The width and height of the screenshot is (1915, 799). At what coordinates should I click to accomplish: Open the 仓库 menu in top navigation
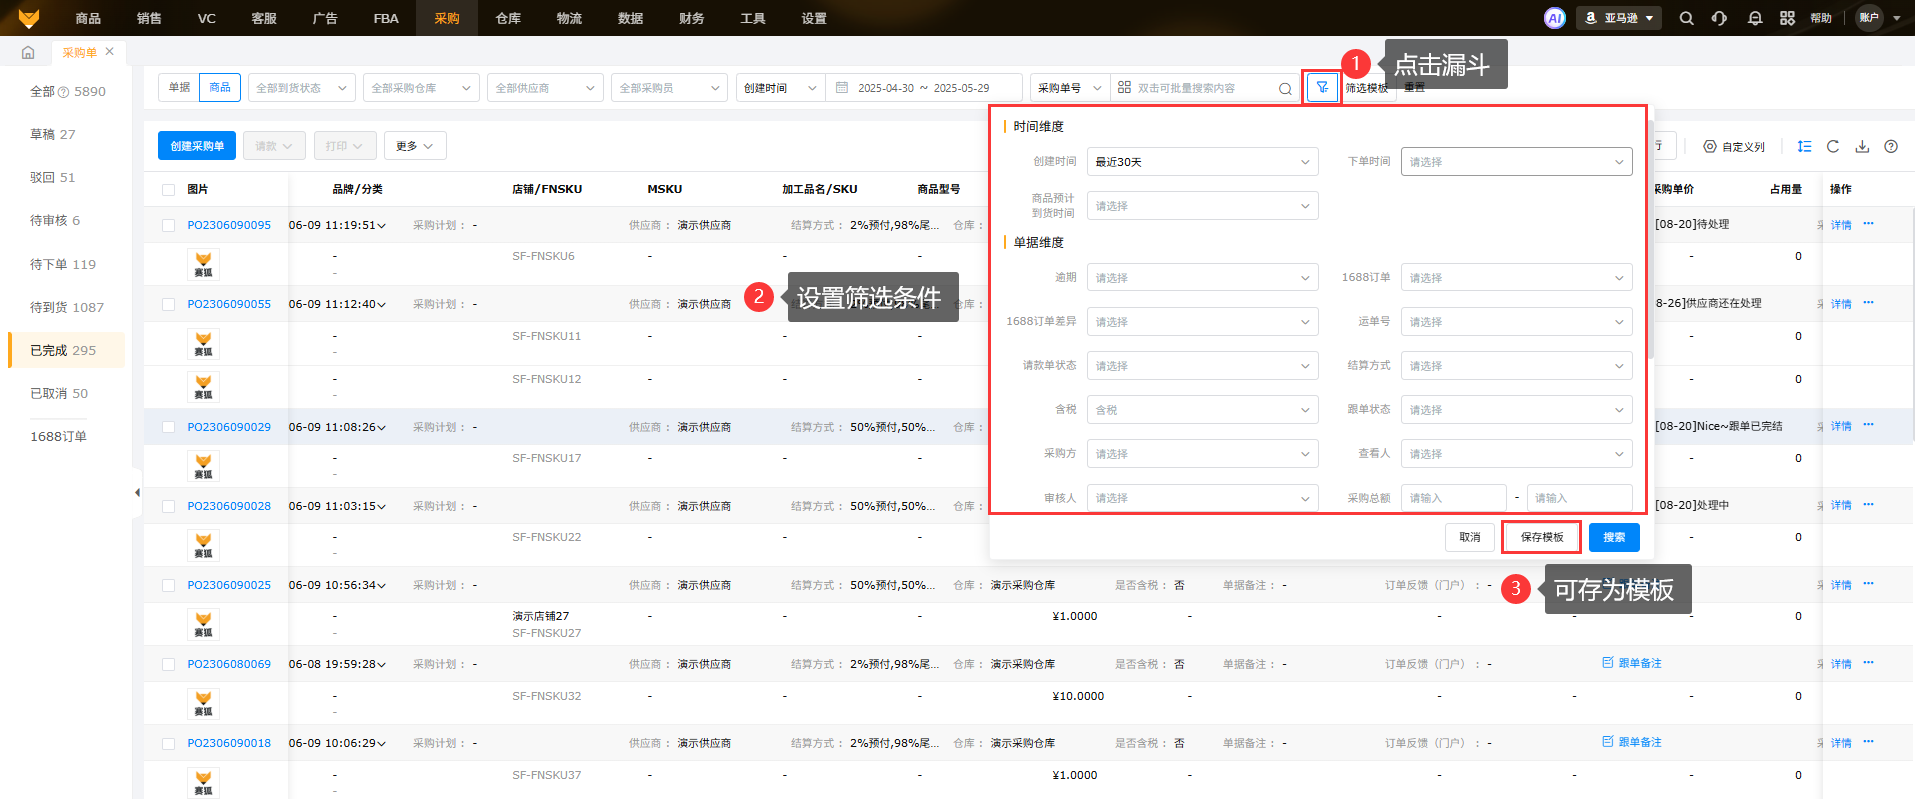508,18
